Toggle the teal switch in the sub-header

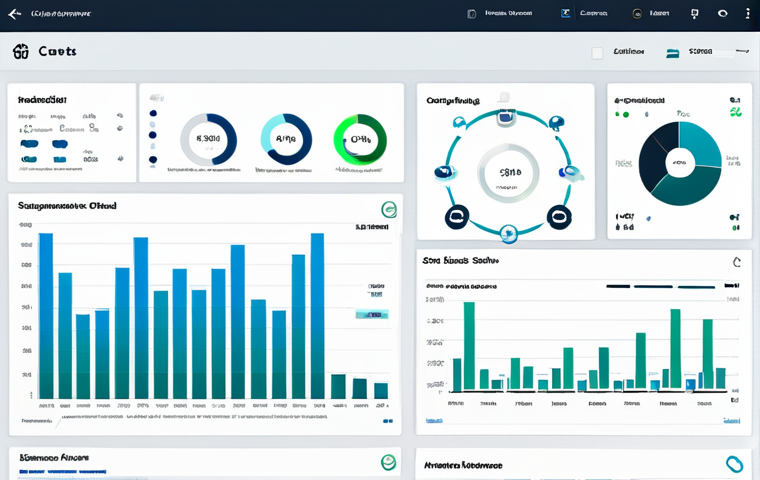pyautogui.click(x=673, y=53)
